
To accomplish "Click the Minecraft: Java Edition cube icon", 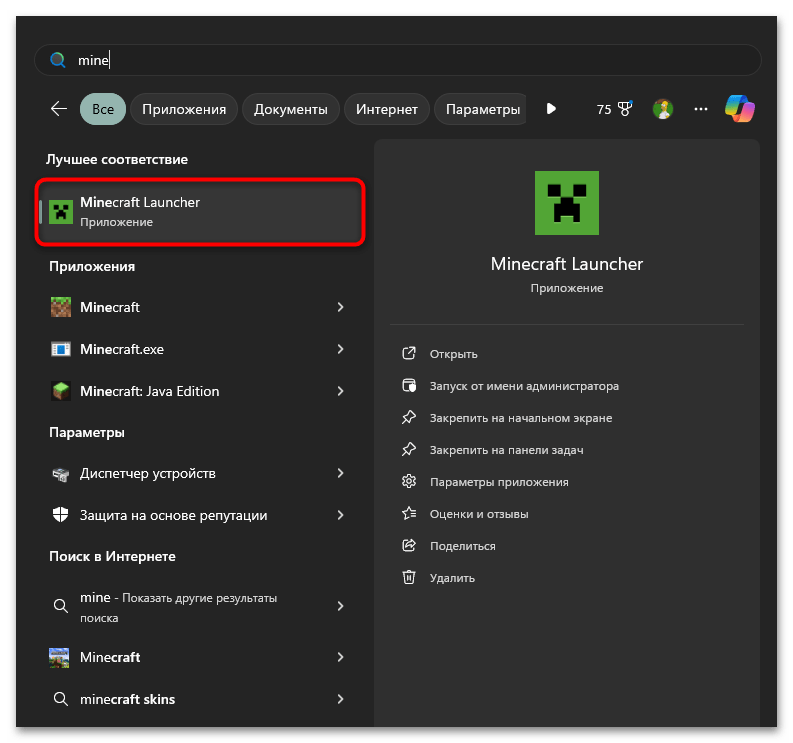I will pos(61,391).
